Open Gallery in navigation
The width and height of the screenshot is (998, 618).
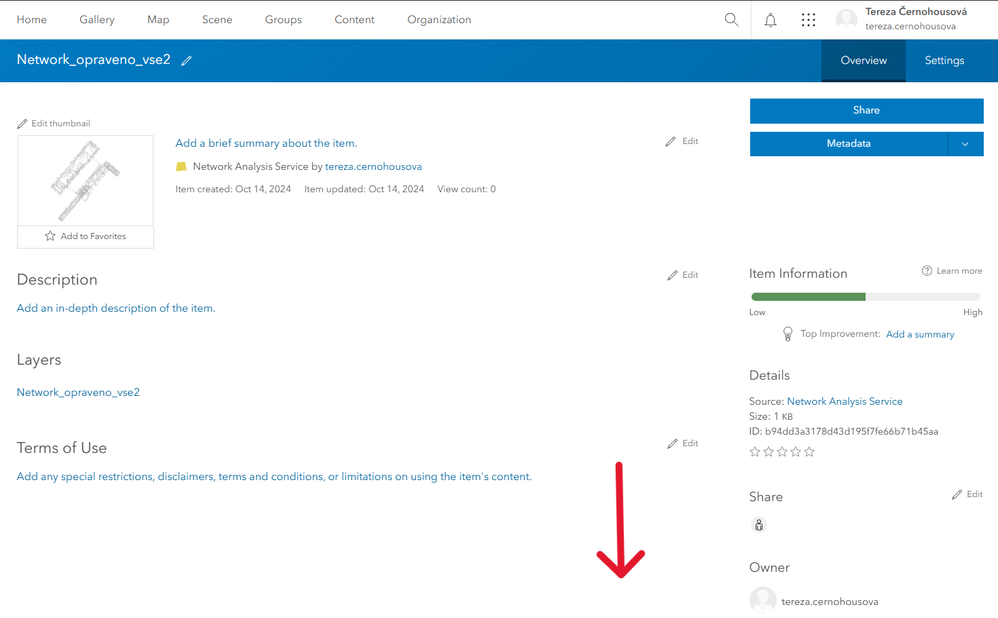[x=97, y=20]
